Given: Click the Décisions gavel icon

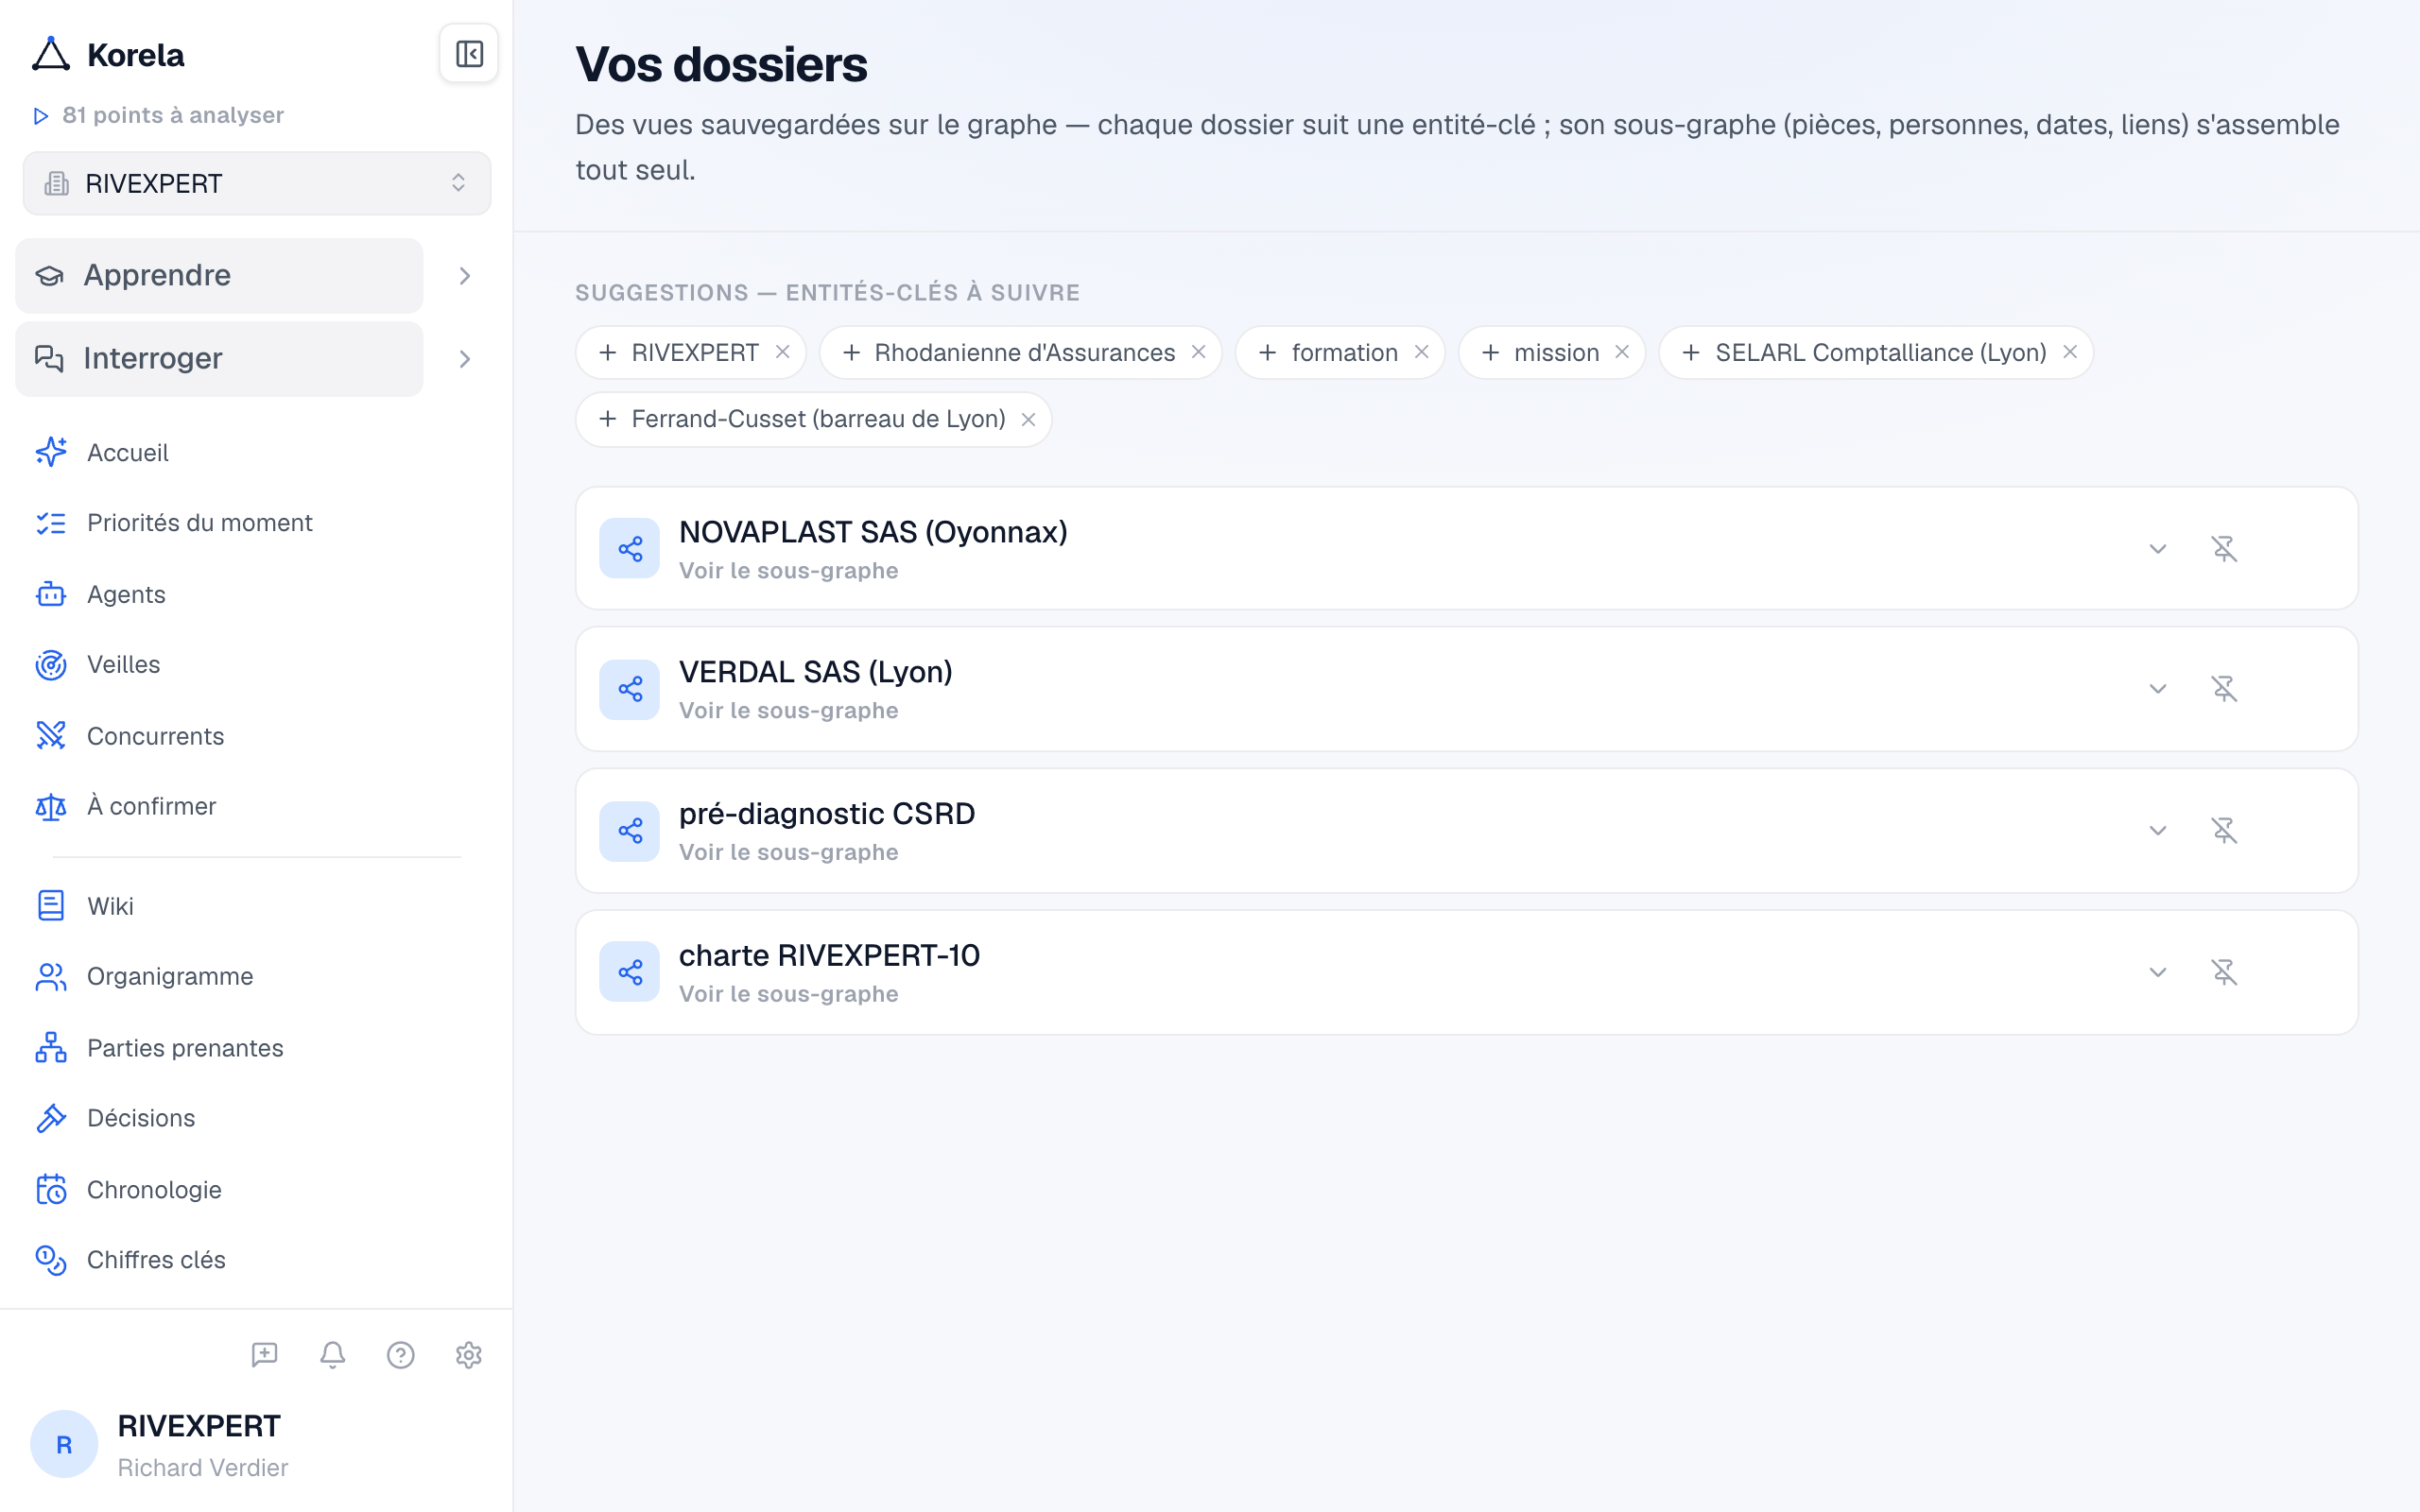Looking at the screenshot, I should [51, 1118].
